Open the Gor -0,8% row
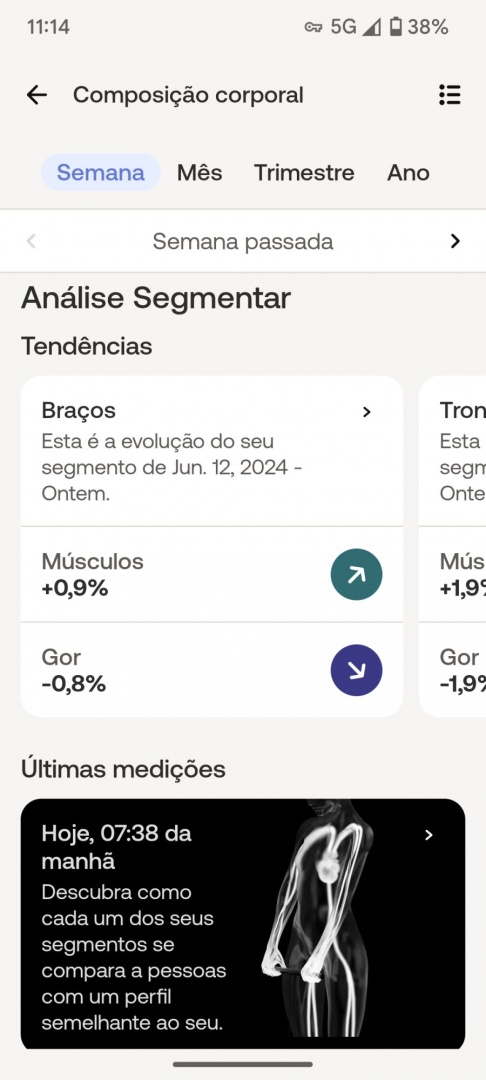The image size is (486, 1080). pyautogui.click(x=212, y=670)
